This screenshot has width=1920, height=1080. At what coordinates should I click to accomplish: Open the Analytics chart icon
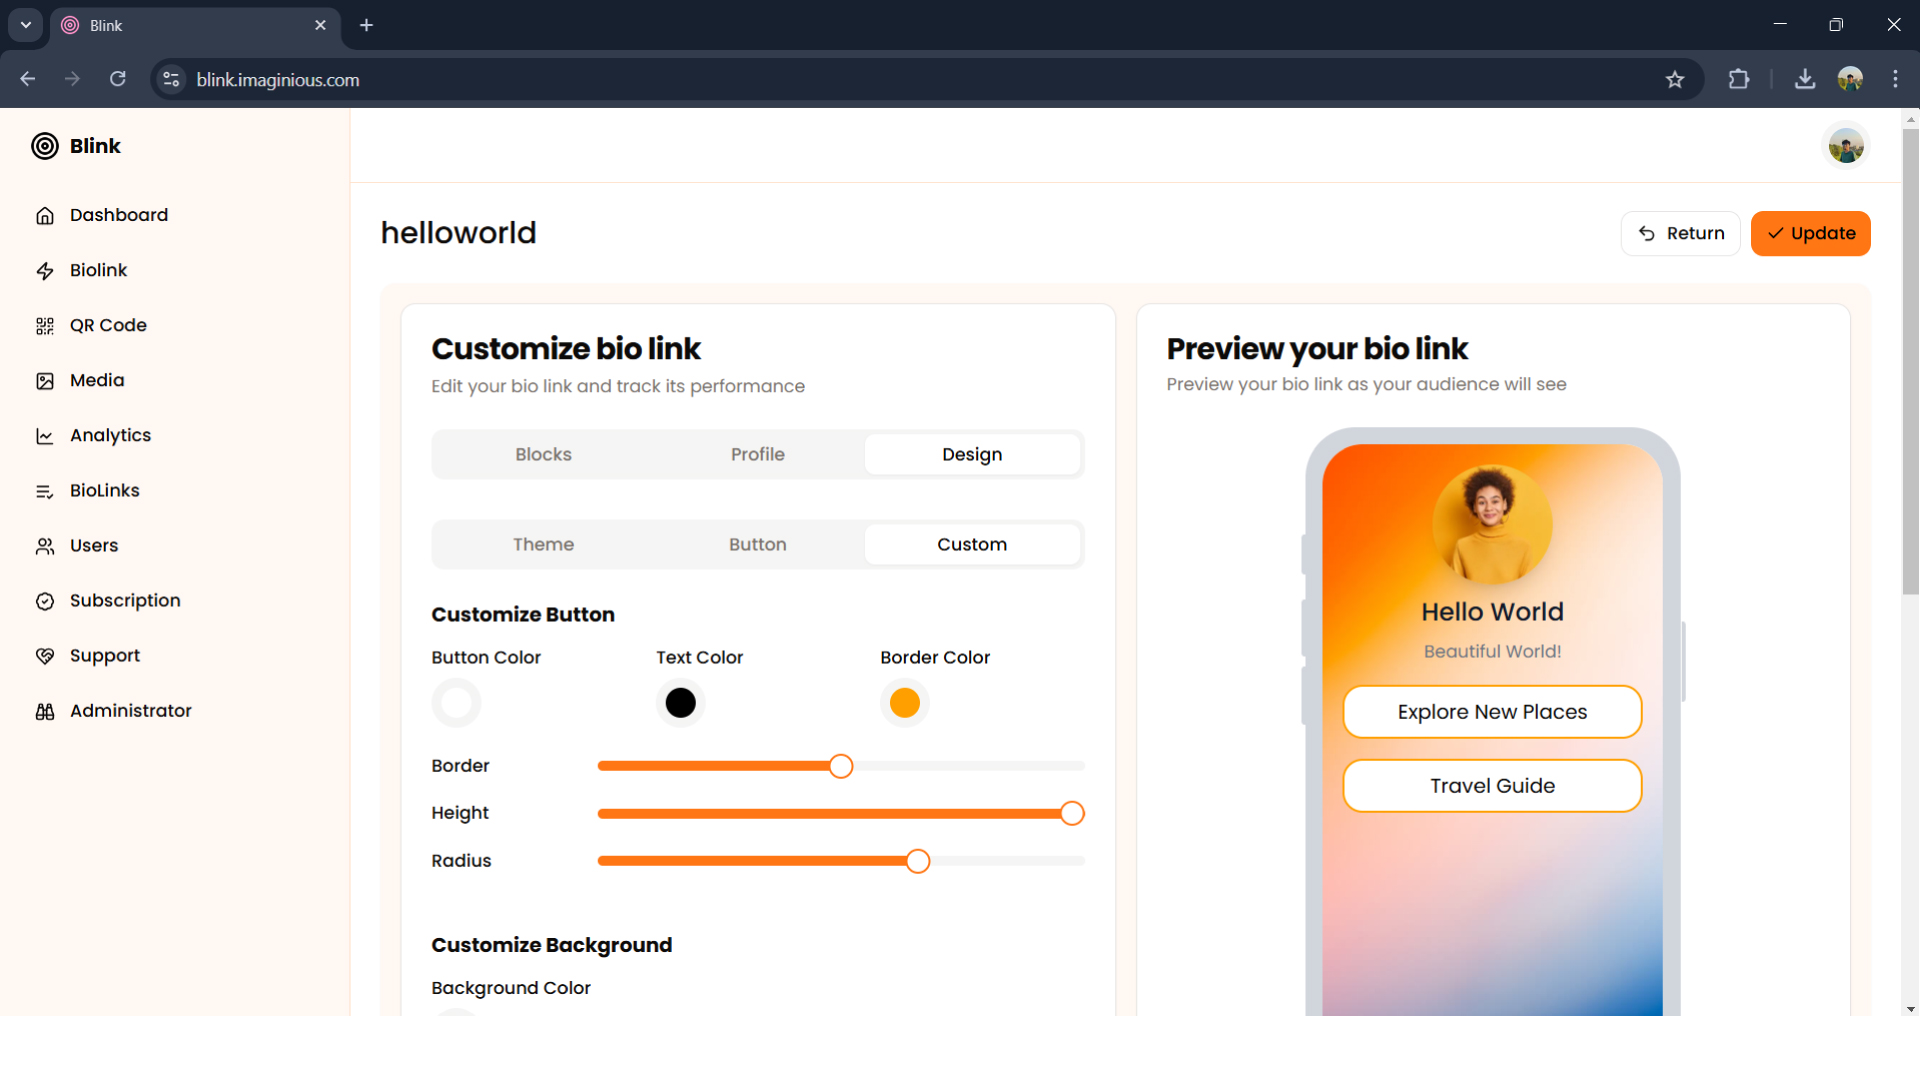click(x=45, y=435)
